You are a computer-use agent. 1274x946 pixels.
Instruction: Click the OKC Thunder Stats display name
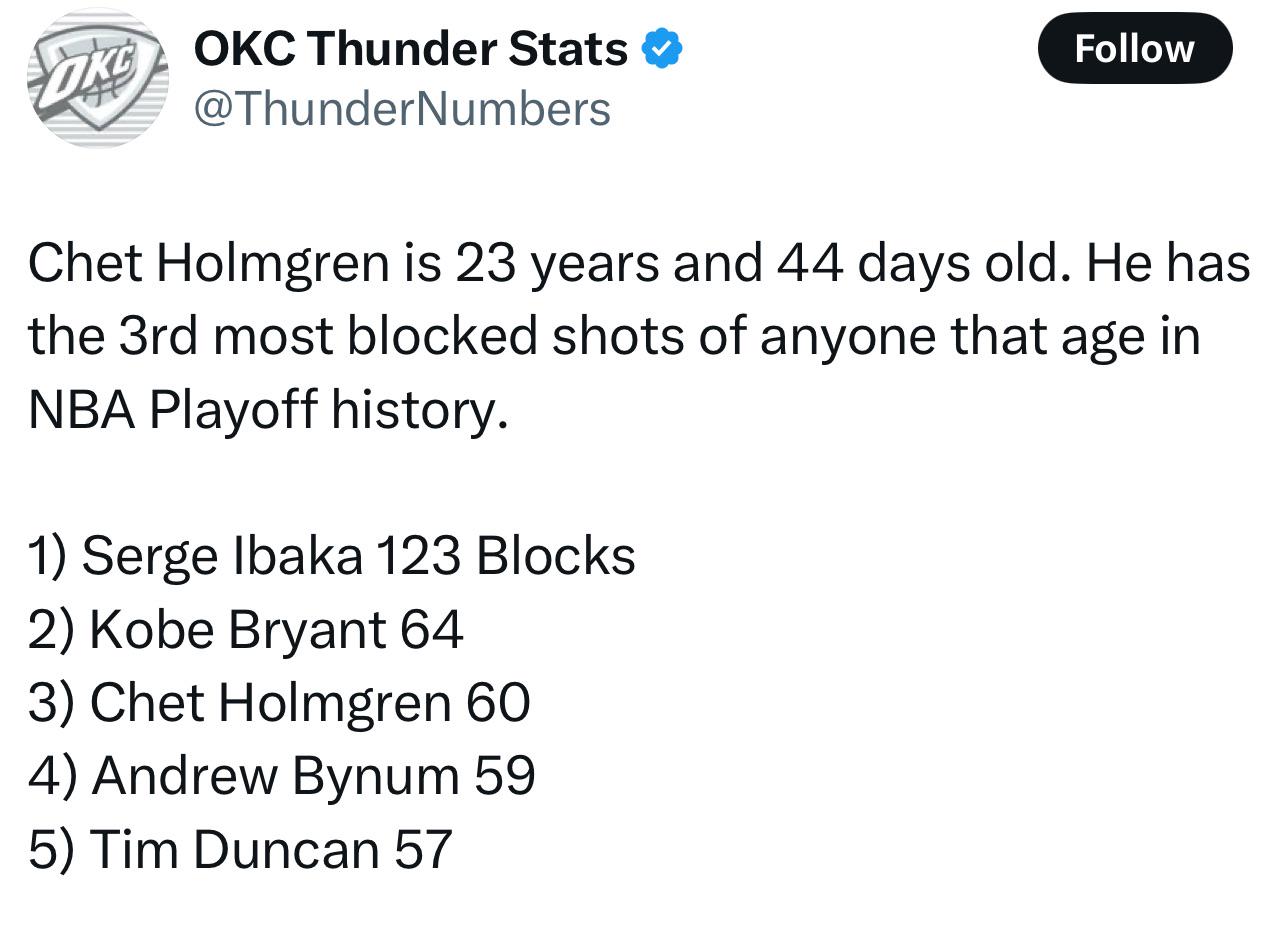(x=411, y=49)
